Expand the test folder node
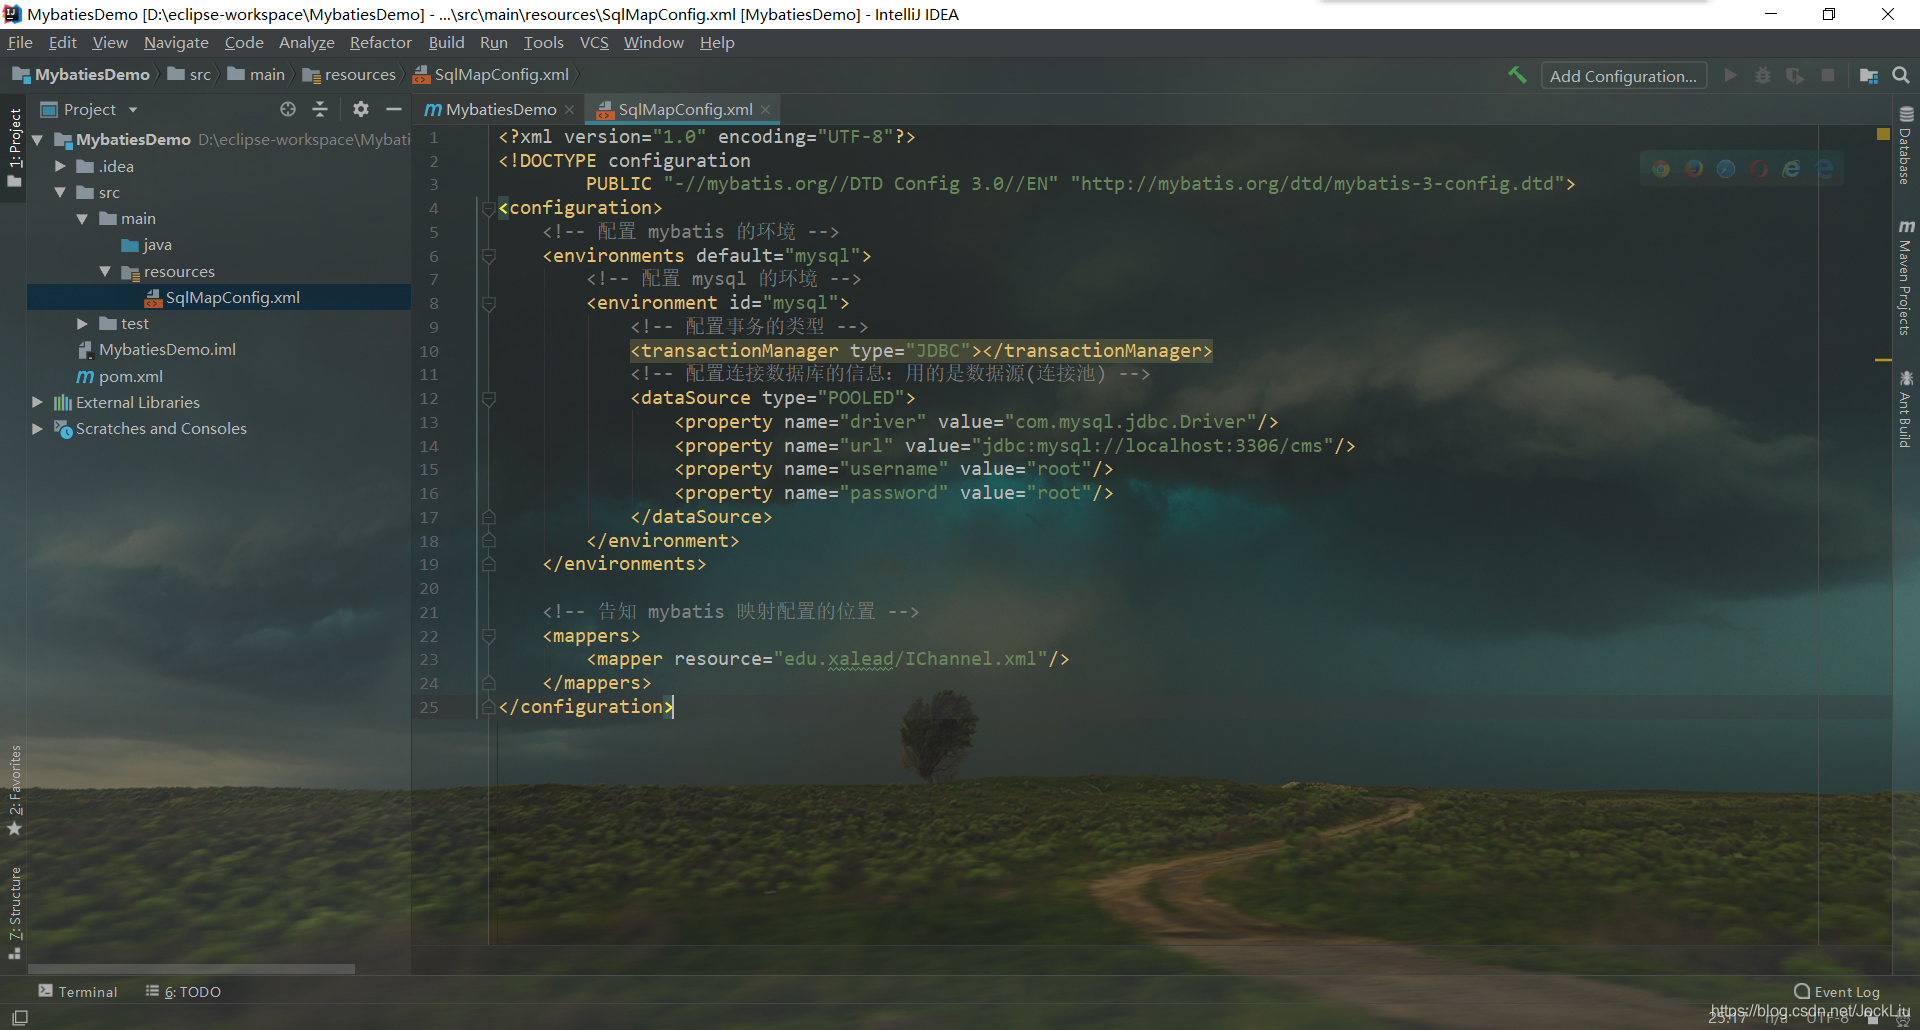 point(82,324)
